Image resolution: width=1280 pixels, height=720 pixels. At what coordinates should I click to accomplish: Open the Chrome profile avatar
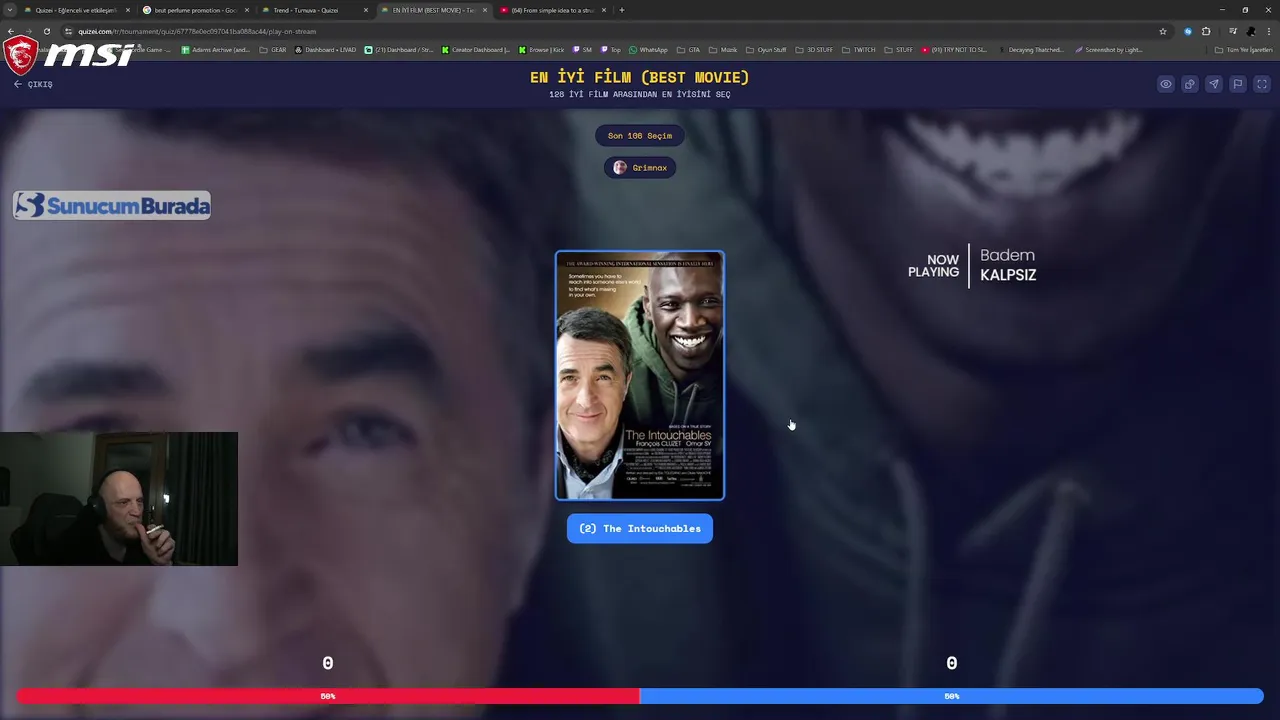pos(1251,31)
